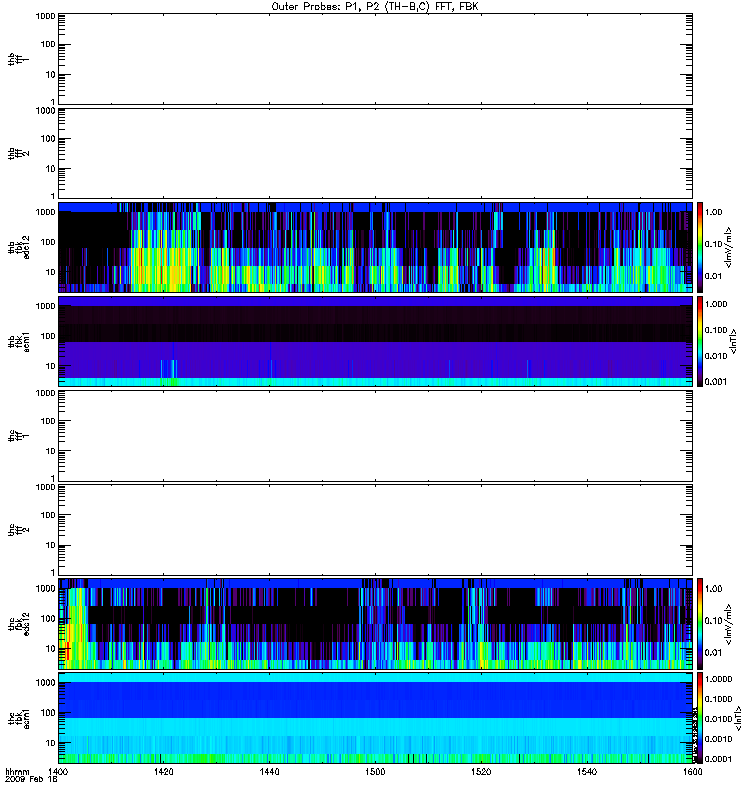
Task: Click the '1440' time axis tick label
Action: [x=269, y=772]
